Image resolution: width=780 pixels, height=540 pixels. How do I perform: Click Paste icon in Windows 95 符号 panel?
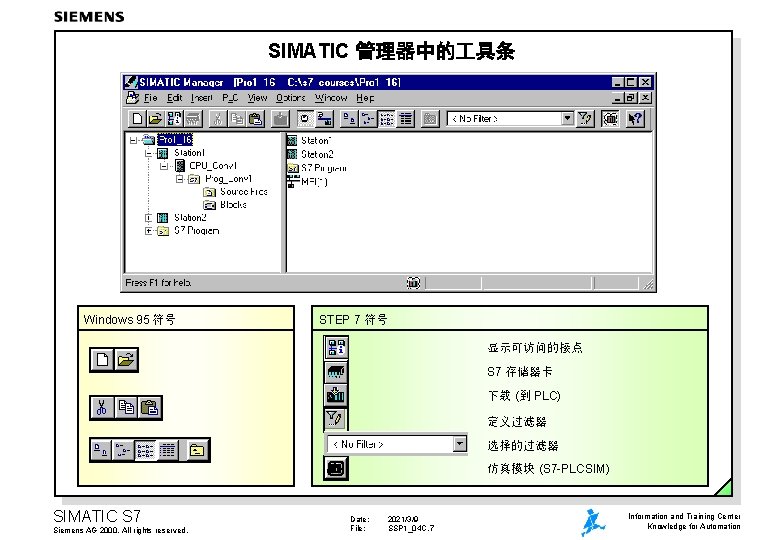(x=150, y=408)
